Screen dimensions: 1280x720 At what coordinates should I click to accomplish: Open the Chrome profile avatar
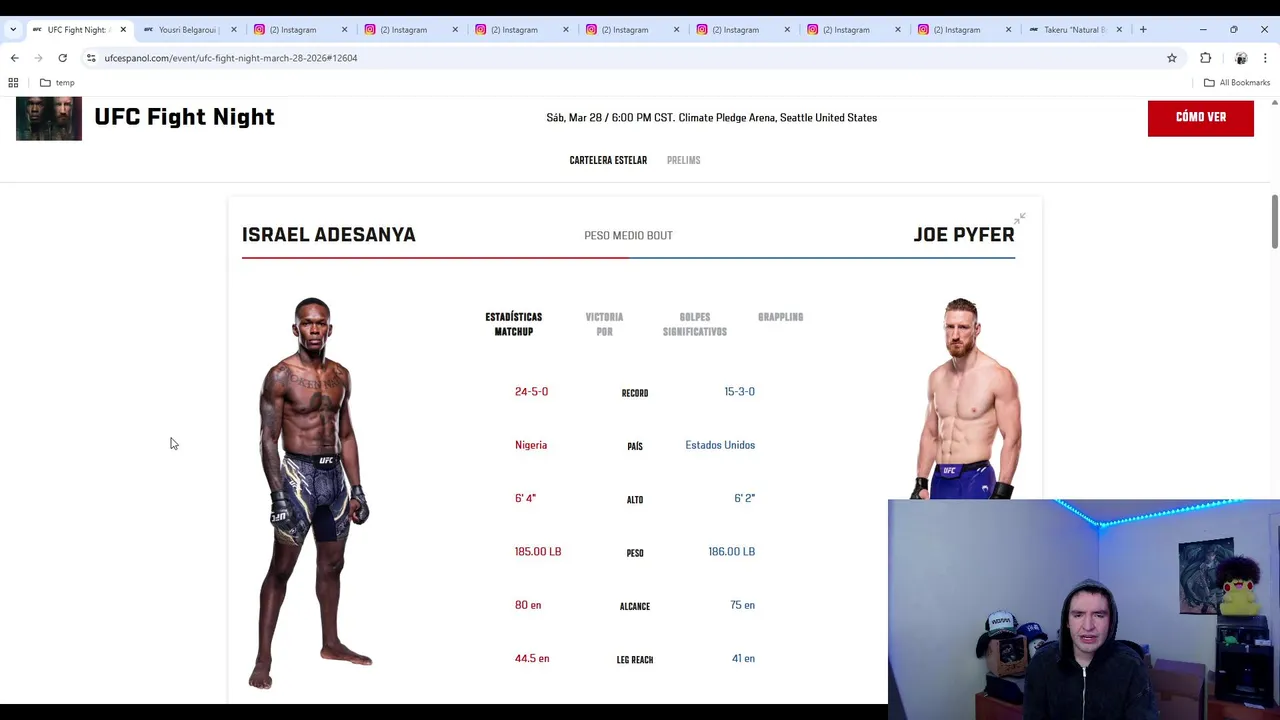[x=1241, y=58]
